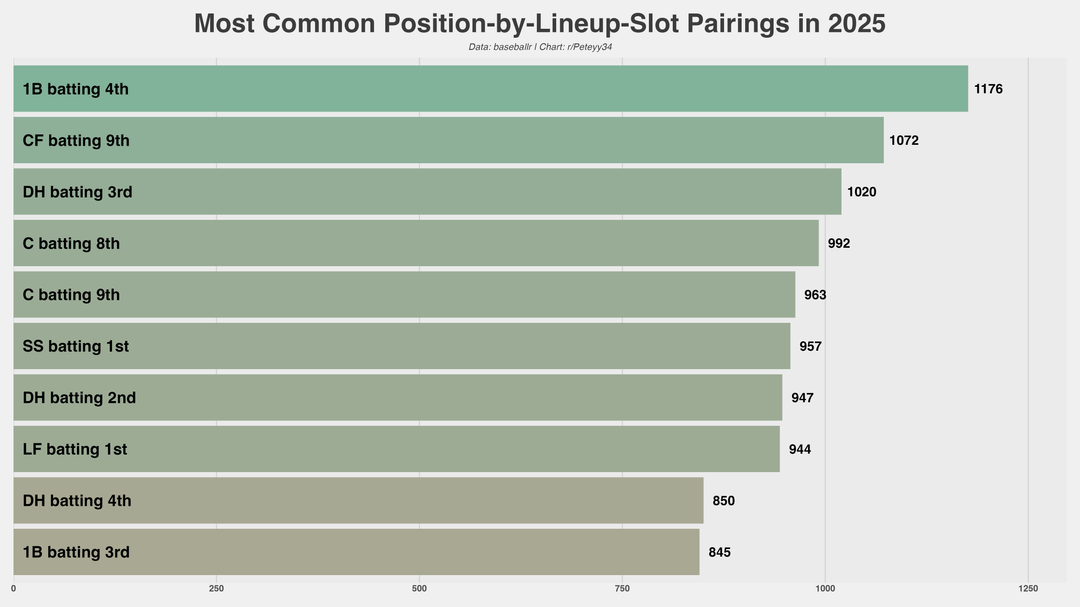Select the 1250 x-axis tick label
Viewport: 1080px width, 607px height.
coord(1028,588)
